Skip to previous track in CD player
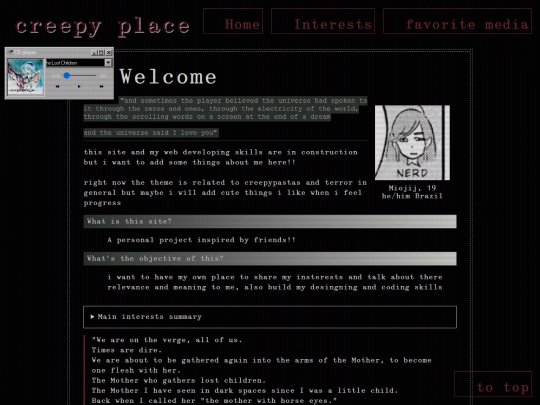The width and height of the screenshot is (540, 405). [x=57, y=86]
